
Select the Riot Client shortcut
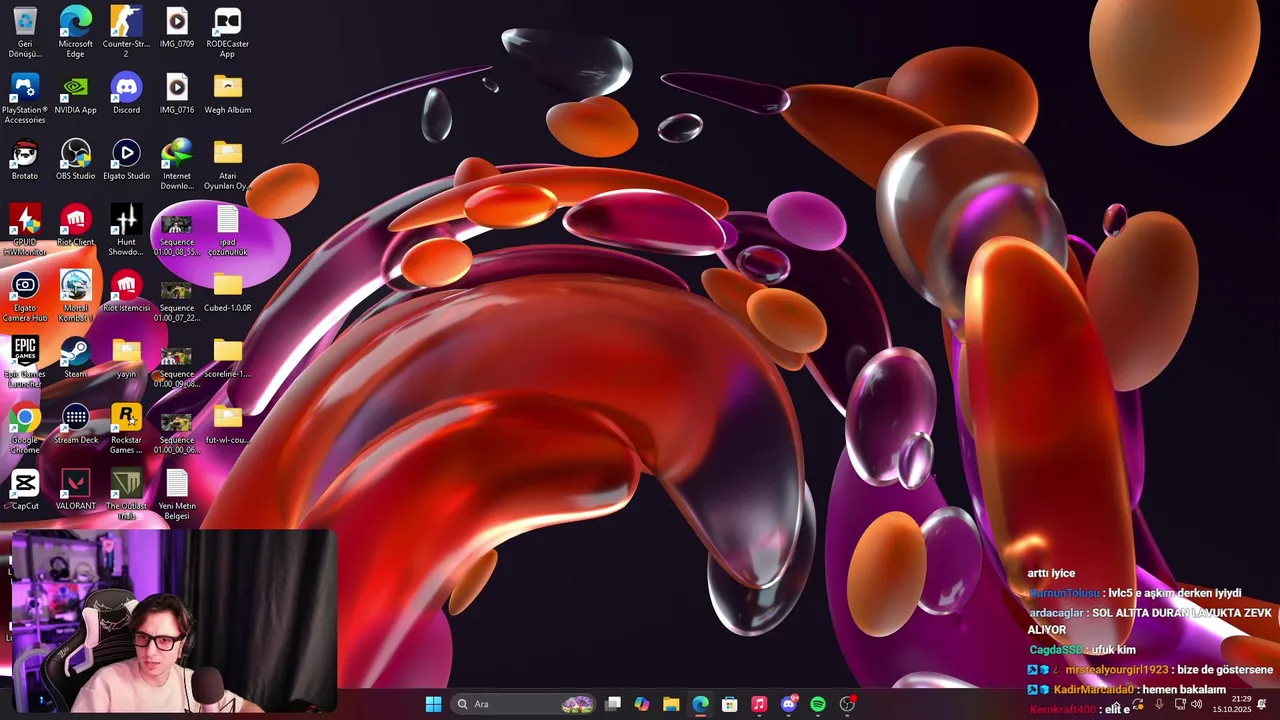point(76,225)
